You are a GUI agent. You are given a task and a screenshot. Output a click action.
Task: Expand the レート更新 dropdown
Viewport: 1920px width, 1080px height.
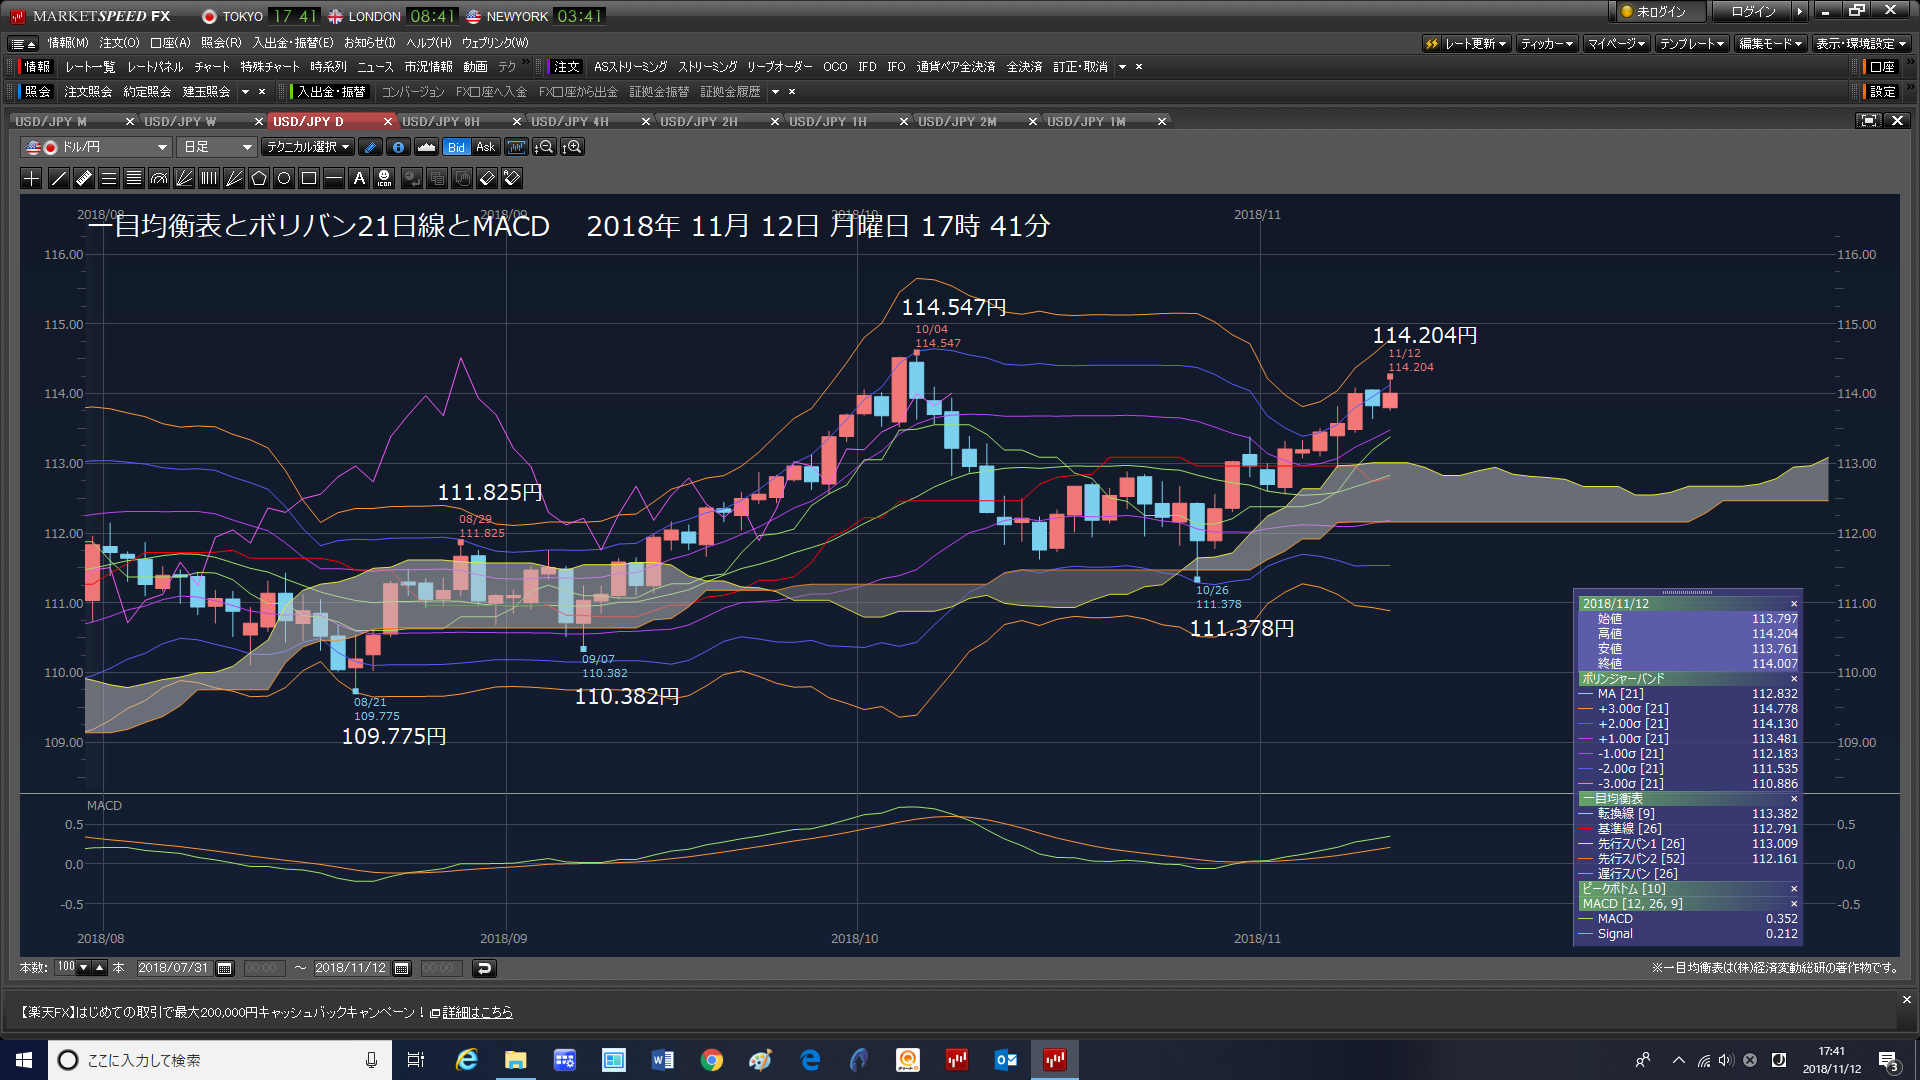[x=1466, y=43]
